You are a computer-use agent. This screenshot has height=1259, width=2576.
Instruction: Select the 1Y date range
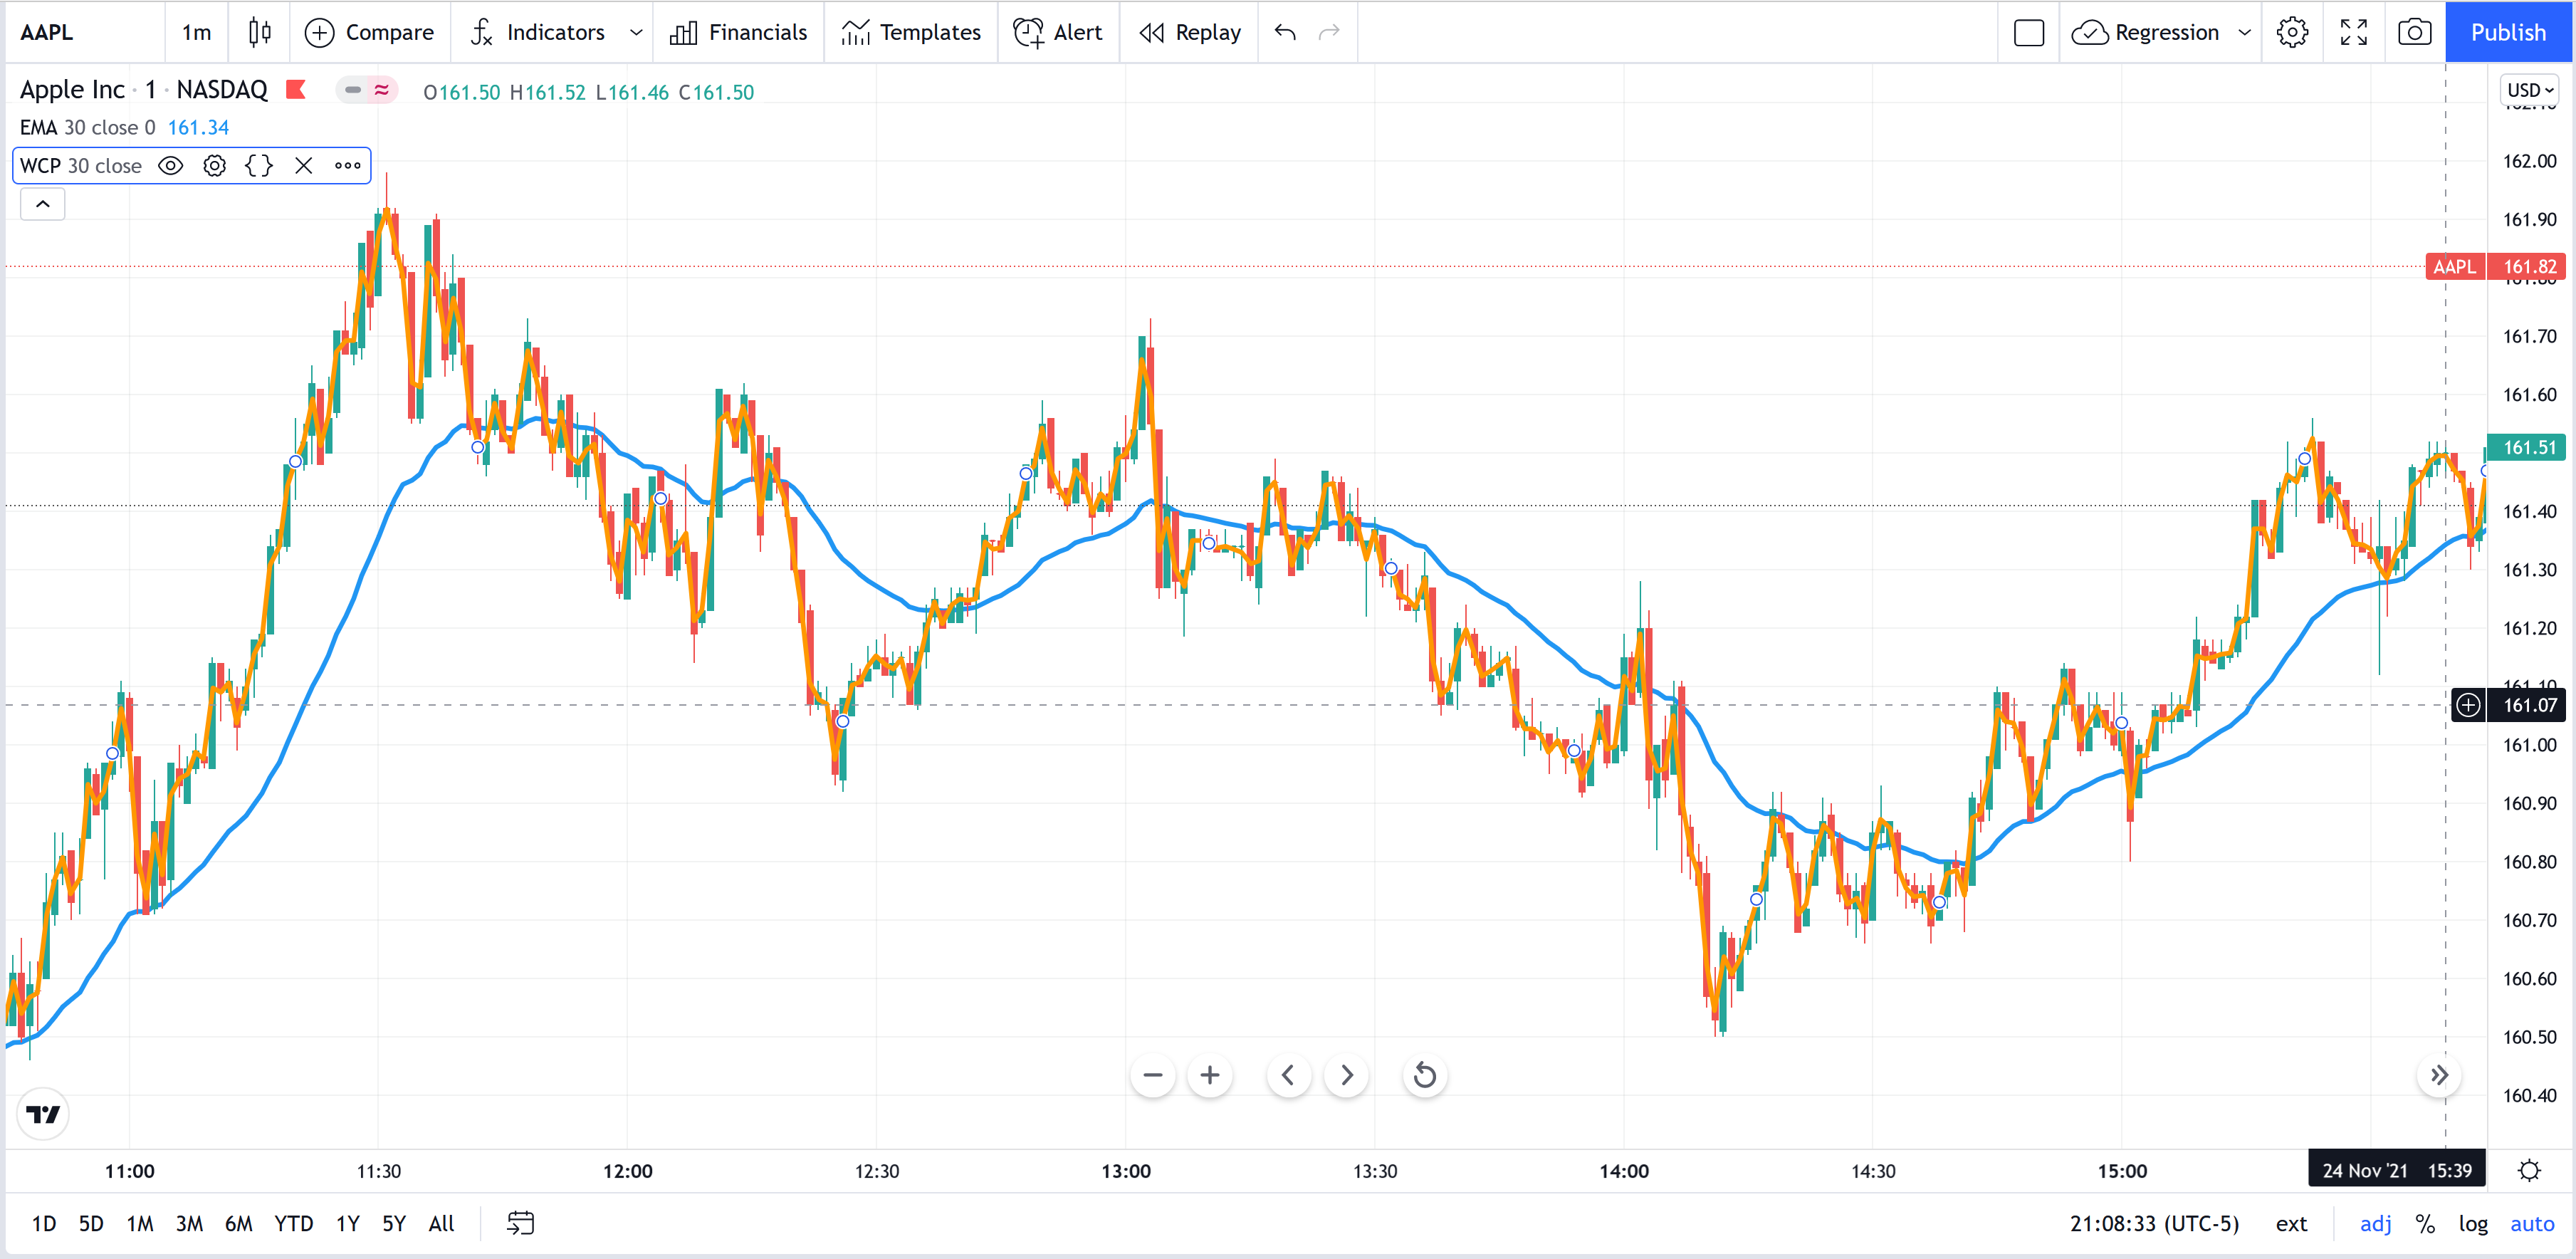click(x=347, y=1224)
